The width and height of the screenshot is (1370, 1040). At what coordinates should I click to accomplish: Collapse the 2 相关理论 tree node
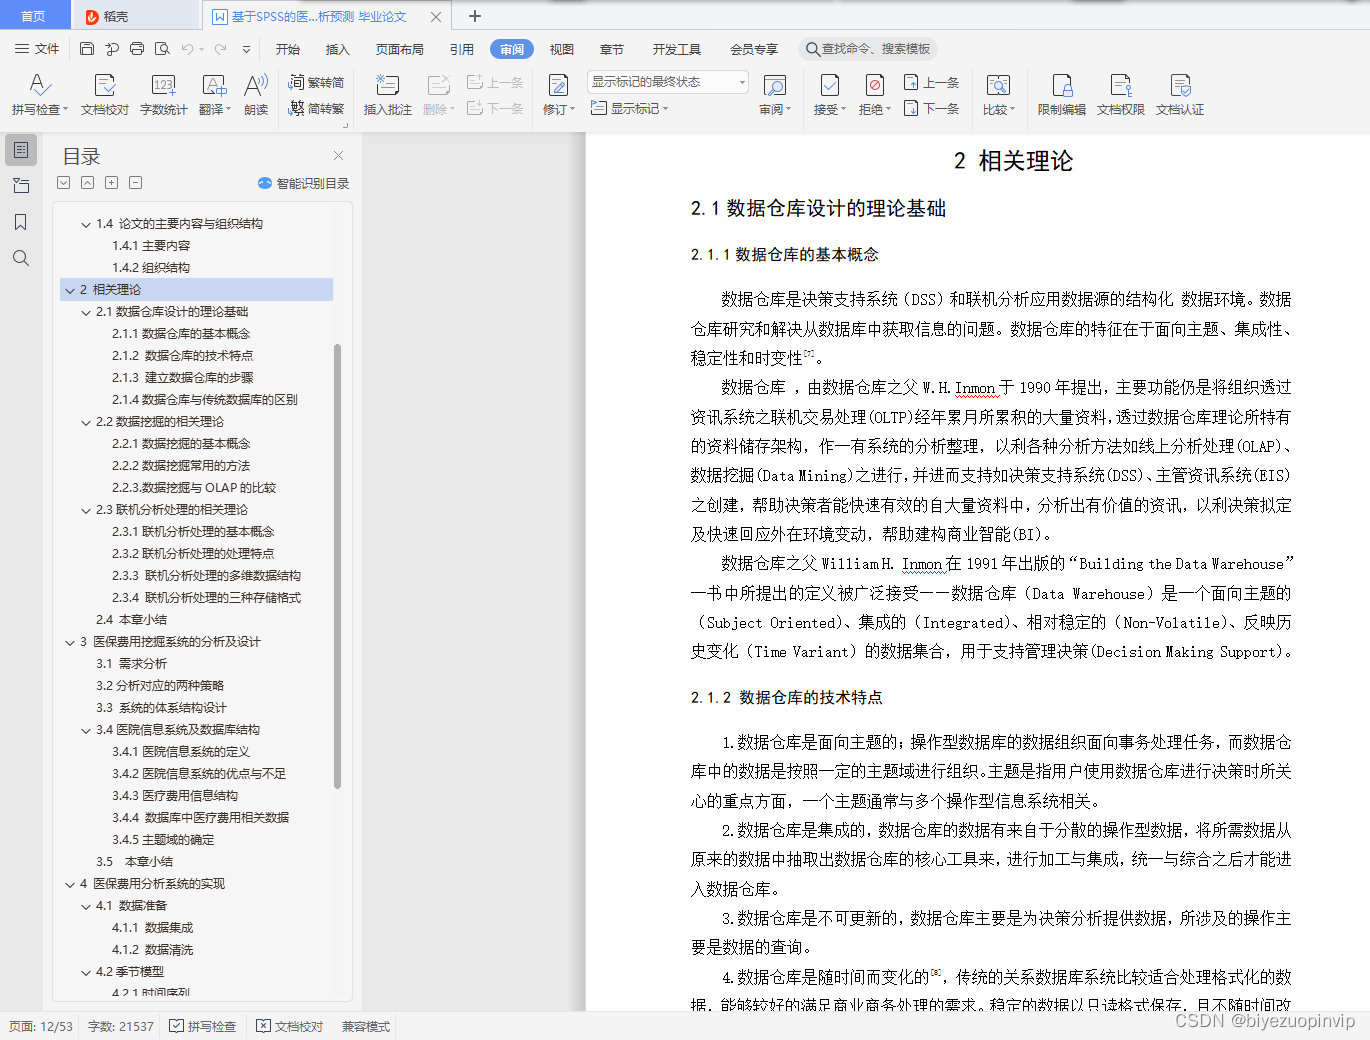[70, 290]
